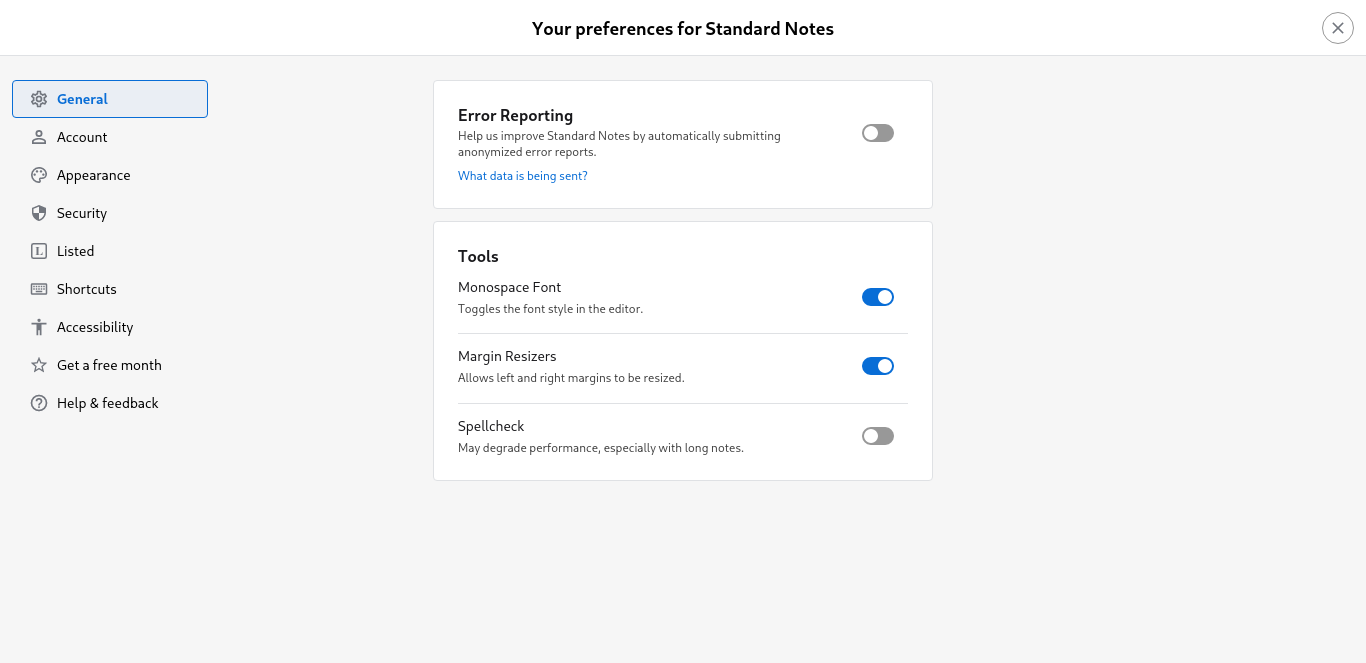Select the Listed panel icon
The height and width of the screenshot is (663, 1366).
[38, 251]
